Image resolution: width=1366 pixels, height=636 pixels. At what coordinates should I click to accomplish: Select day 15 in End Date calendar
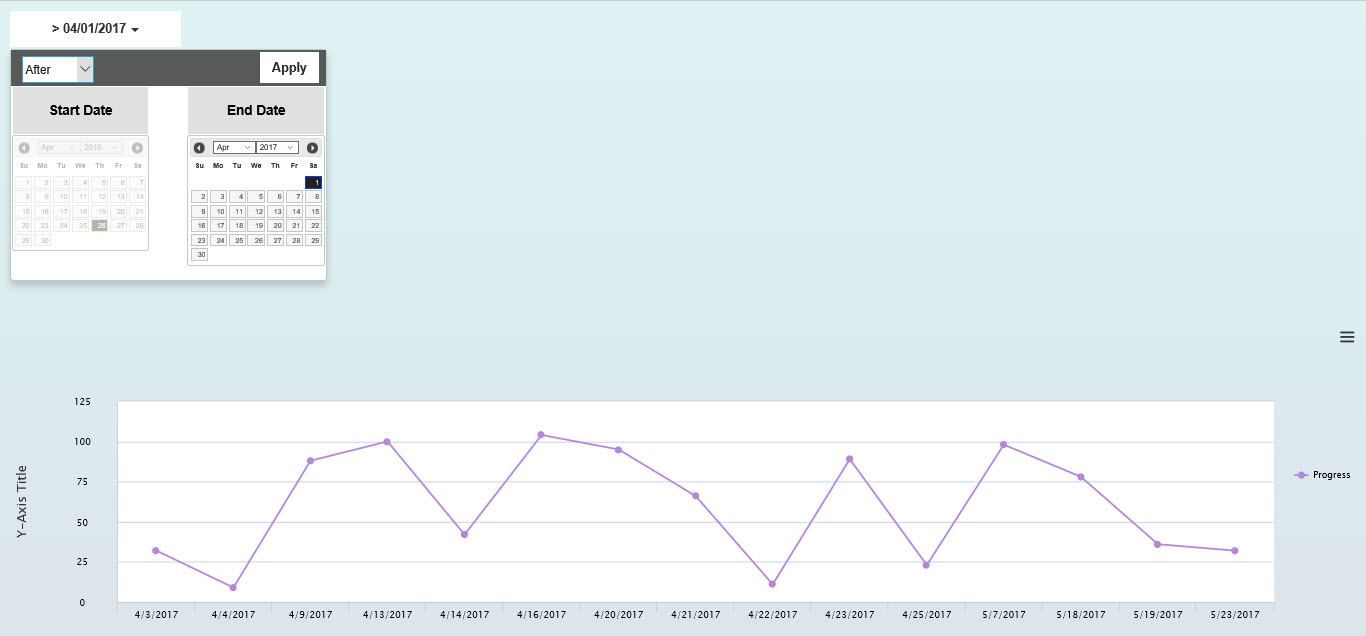pos(313,212)
